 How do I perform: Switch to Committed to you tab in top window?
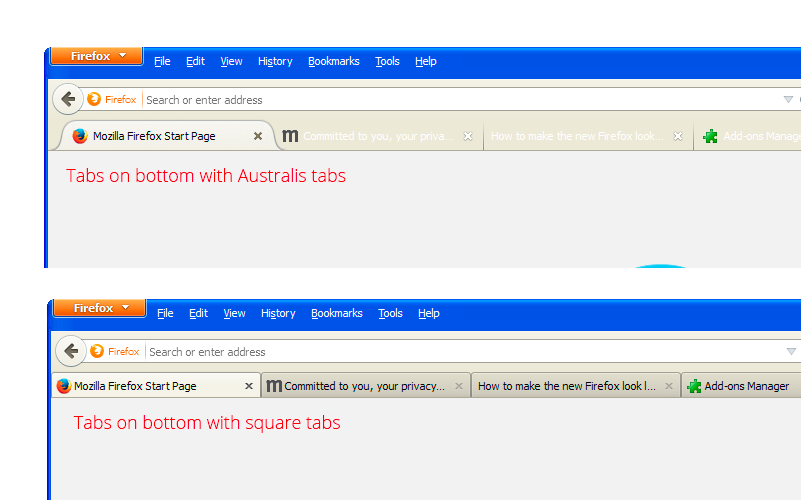tap(380, 136)
